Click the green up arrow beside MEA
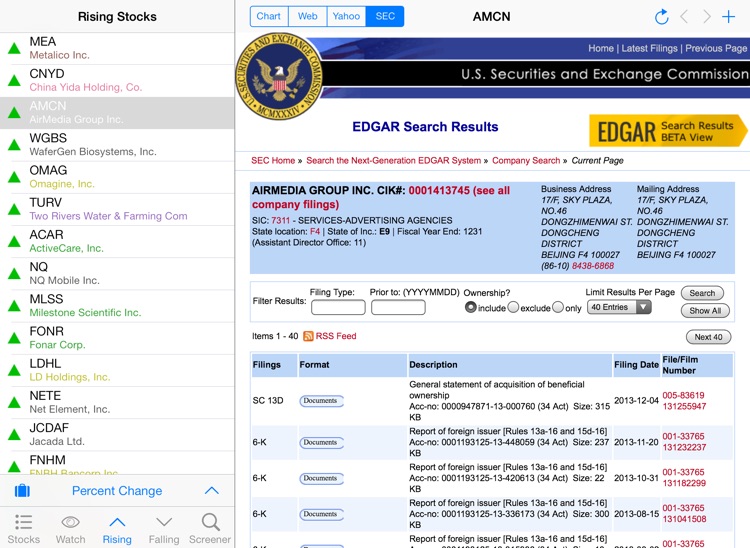750x548 pixels. click(14, 48)
